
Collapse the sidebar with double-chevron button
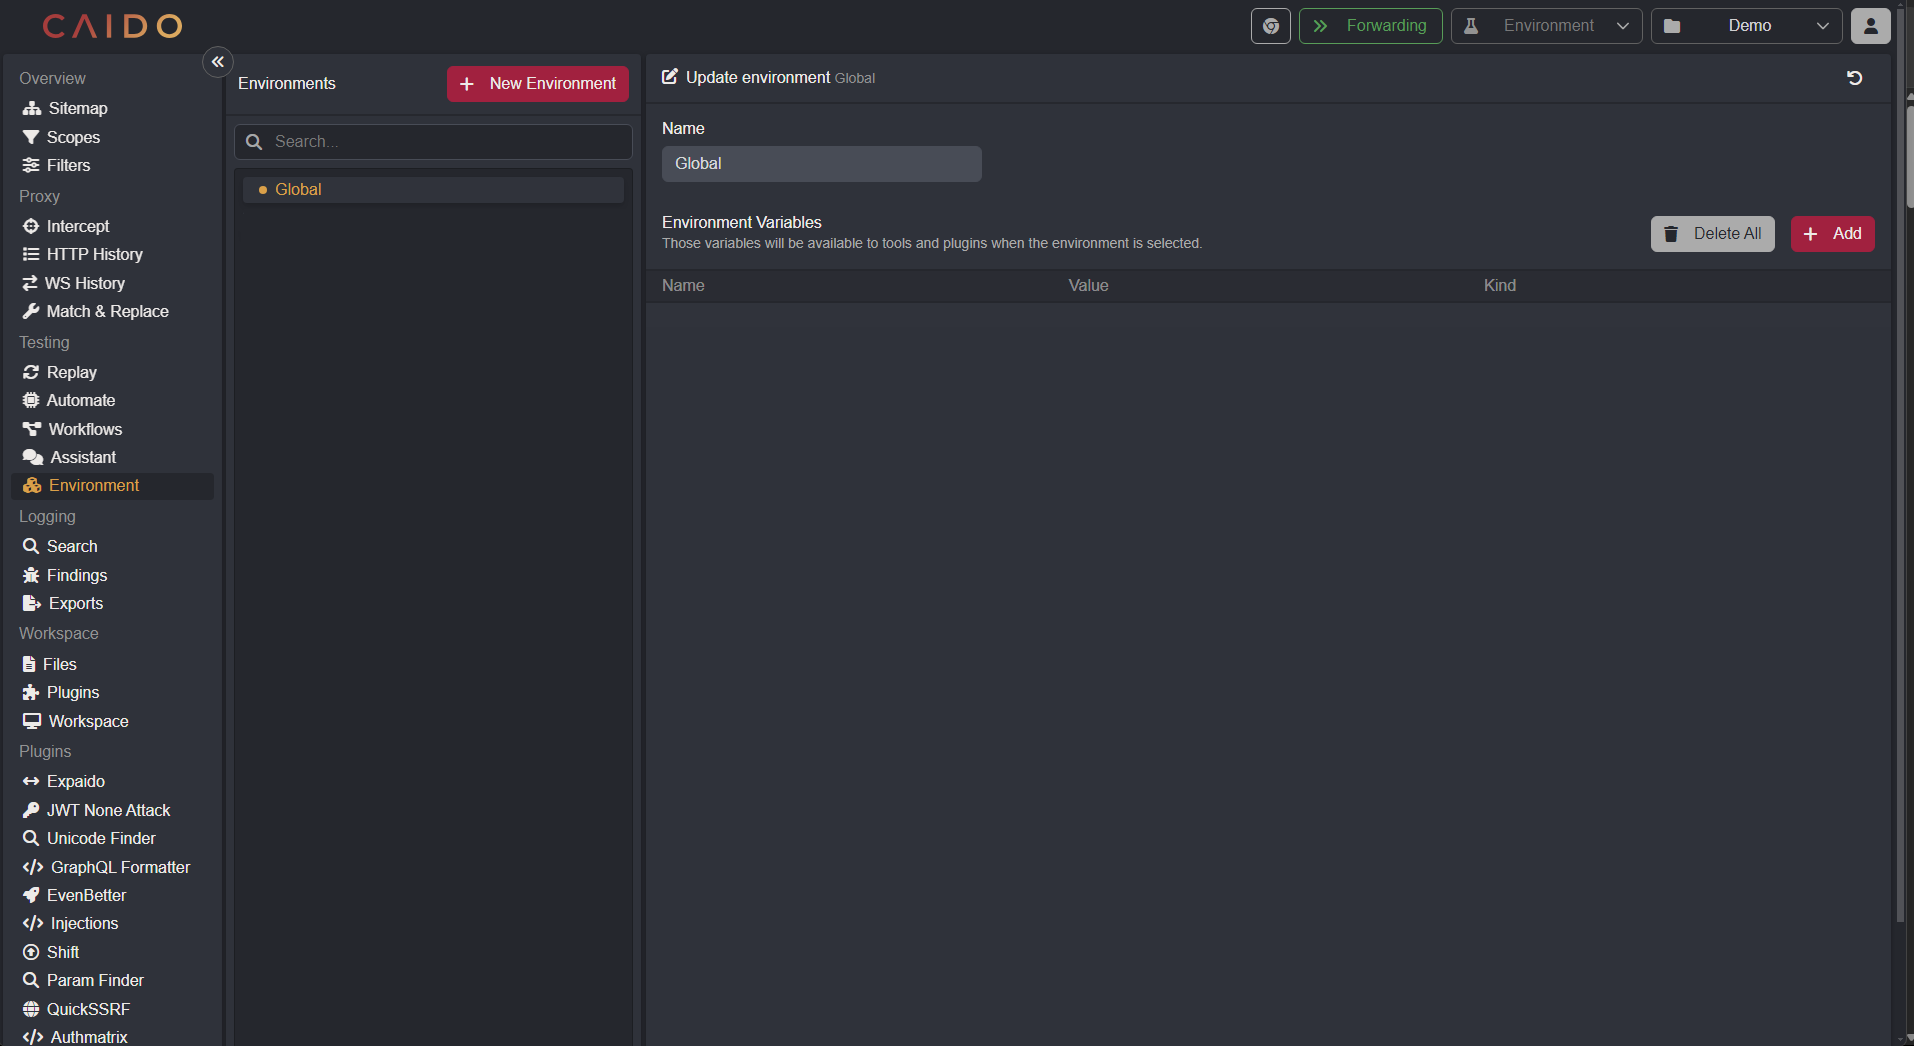(x=217, y=62)
